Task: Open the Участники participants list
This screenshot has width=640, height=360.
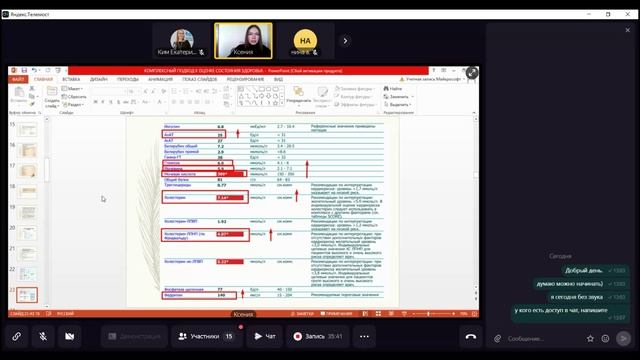Action: (206, 336)
